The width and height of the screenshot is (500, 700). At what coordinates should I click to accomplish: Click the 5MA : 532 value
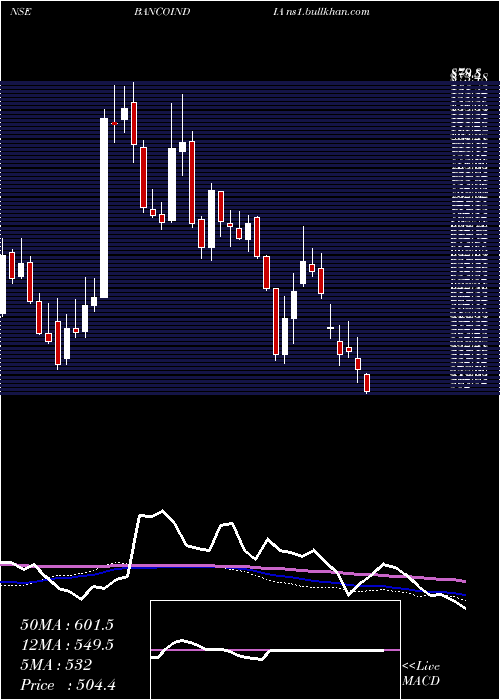(x=56, y=665)
